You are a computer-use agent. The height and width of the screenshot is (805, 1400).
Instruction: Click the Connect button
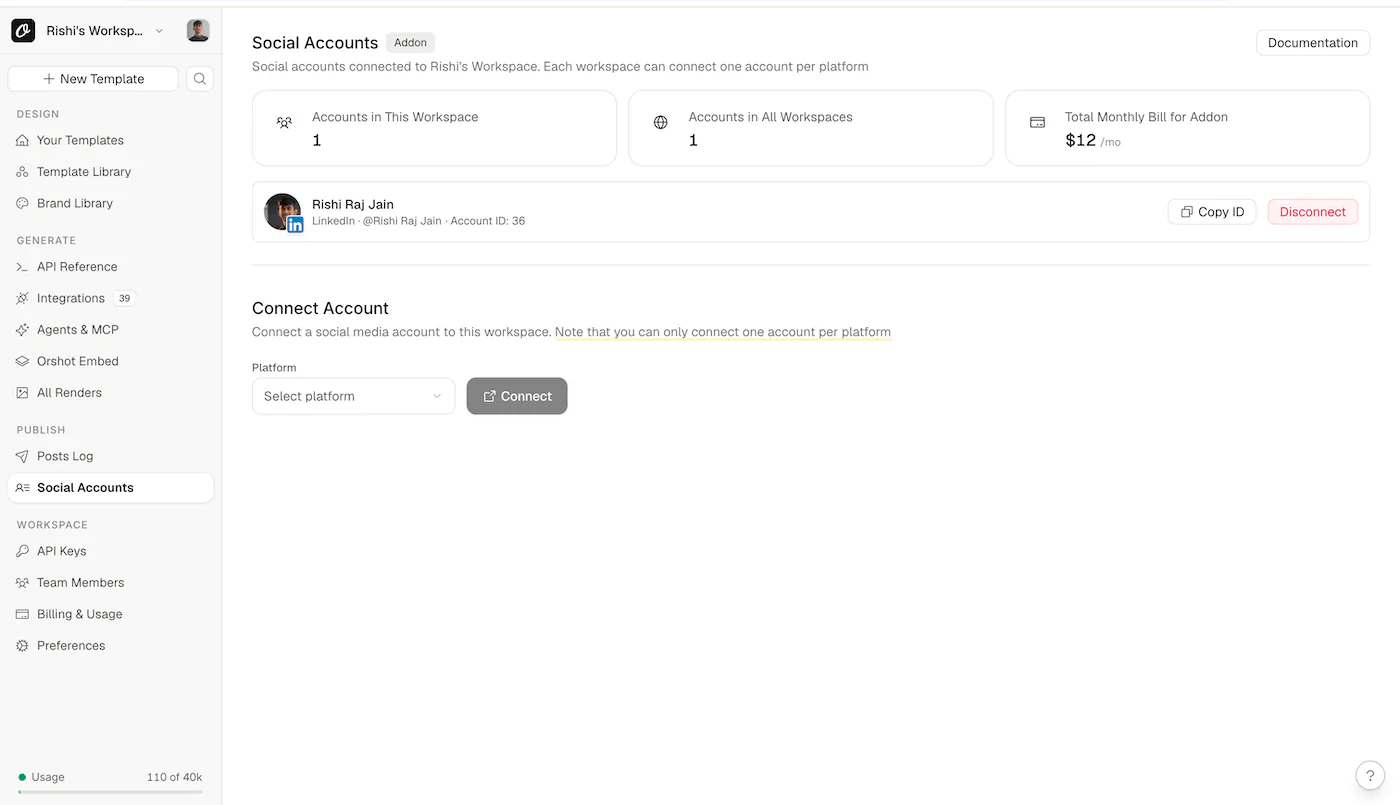click(x=517, y=396)
